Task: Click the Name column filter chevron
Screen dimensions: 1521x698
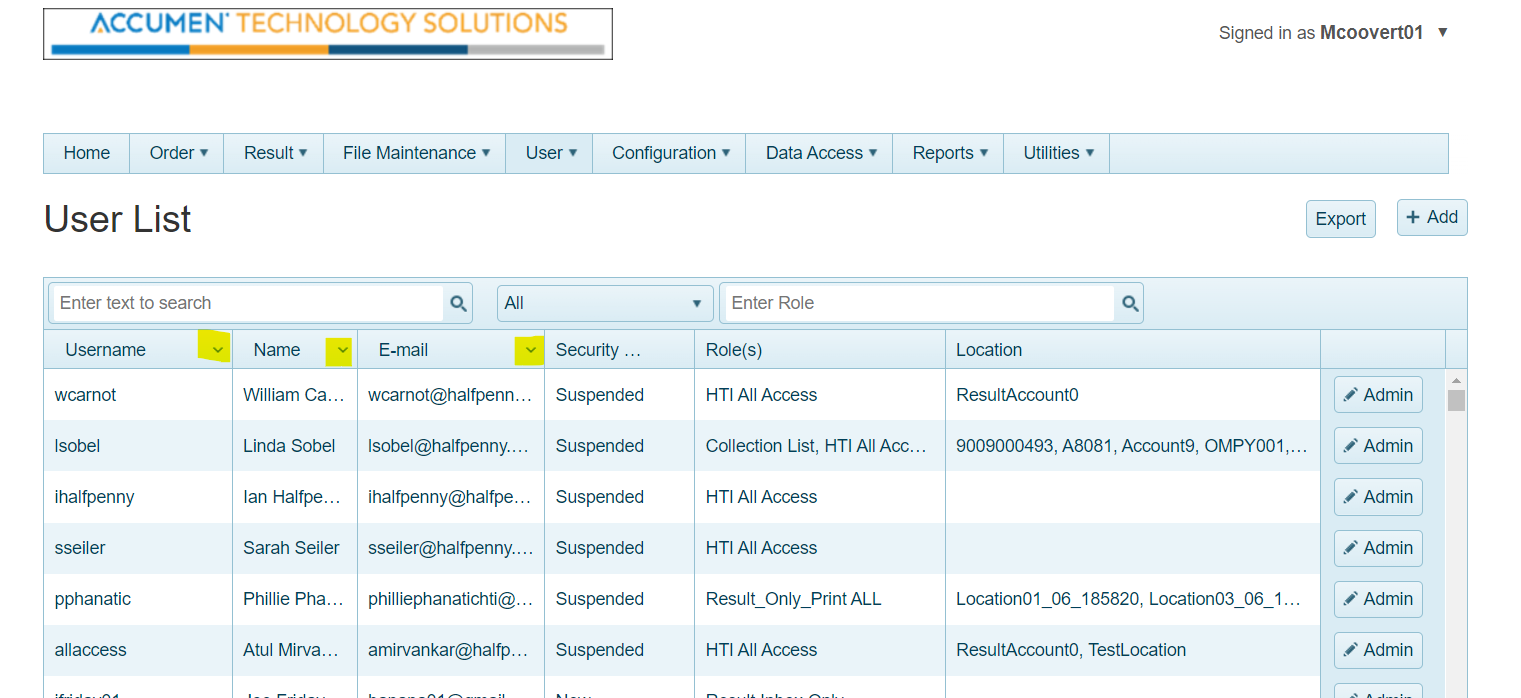Action: click(343, 350)
